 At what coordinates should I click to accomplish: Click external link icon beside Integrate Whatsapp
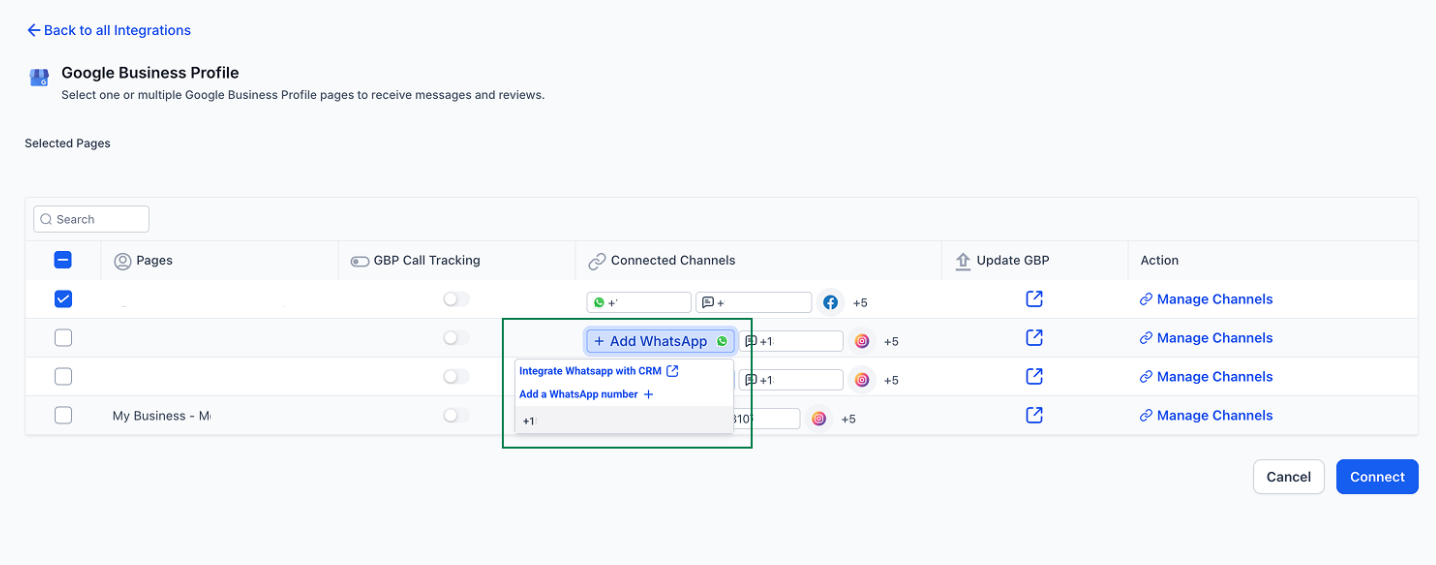pos(673,371)
